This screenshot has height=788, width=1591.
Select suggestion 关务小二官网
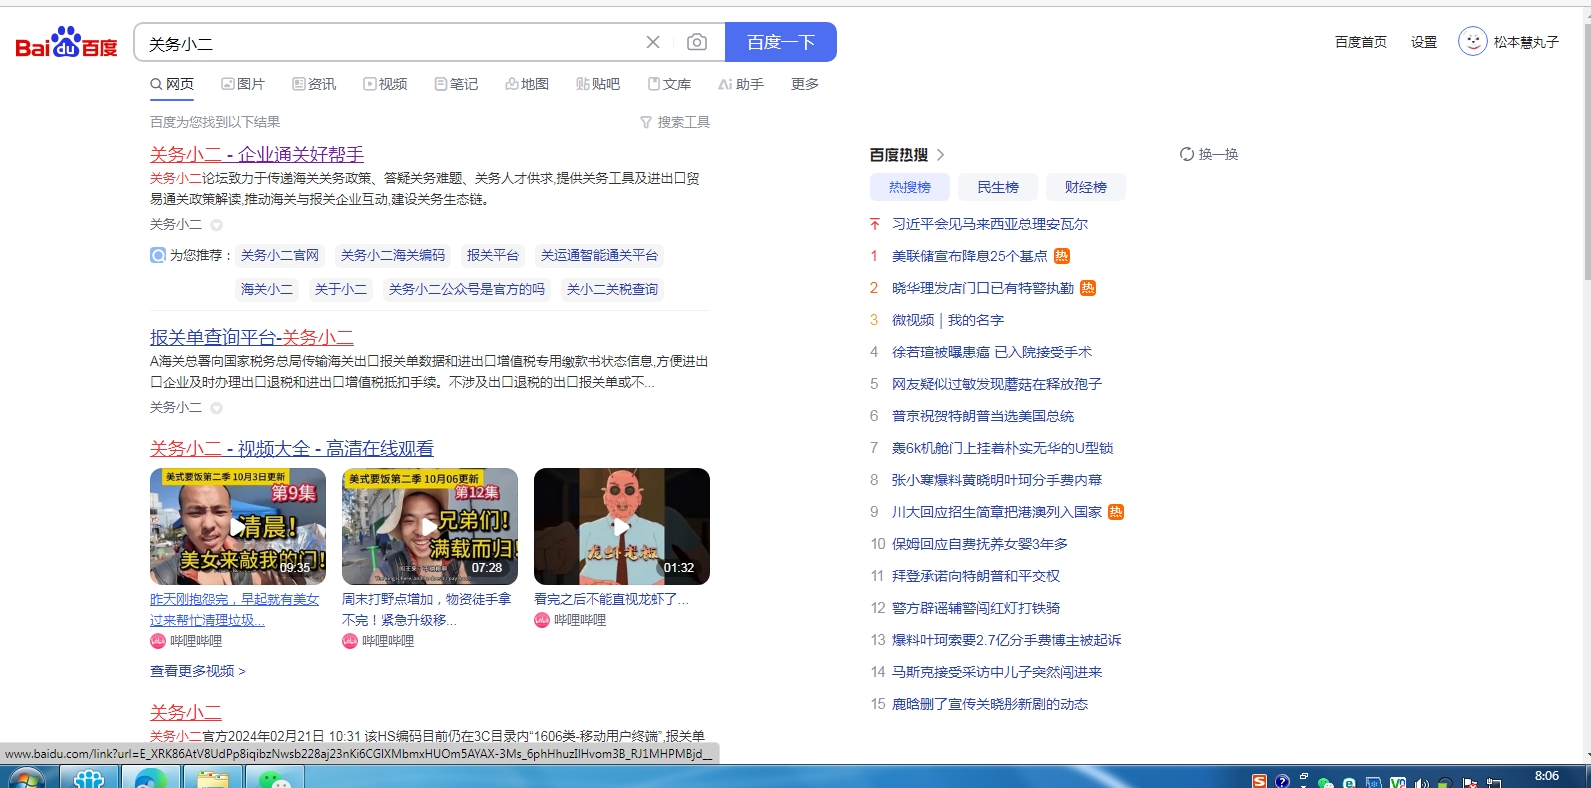point(280,255)
